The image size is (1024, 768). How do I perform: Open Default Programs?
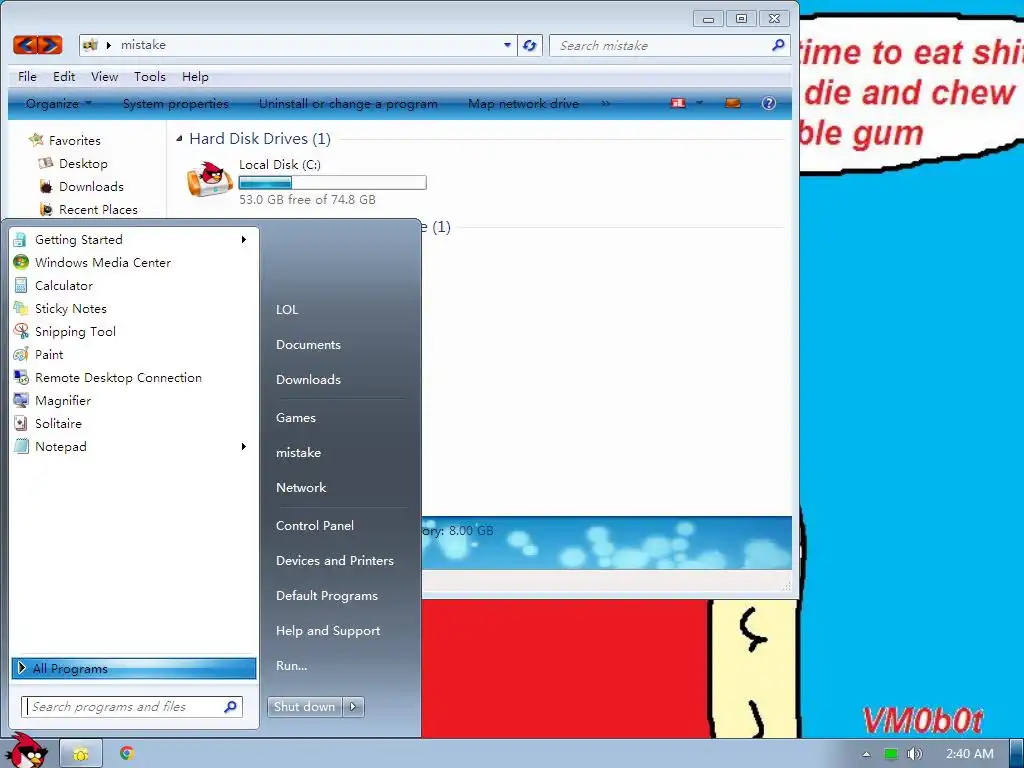pos(327,596)
